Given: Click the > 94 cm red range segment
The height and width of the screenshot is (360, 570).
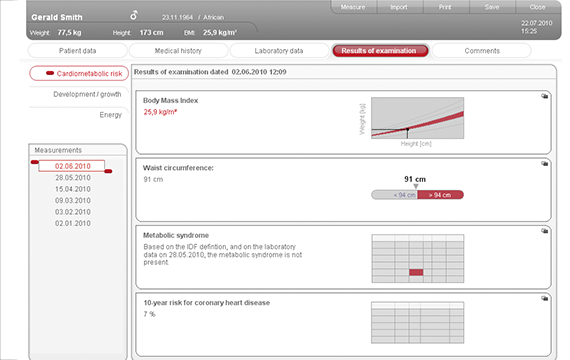Looking at the screenshot, I should [x=440, y=195].
